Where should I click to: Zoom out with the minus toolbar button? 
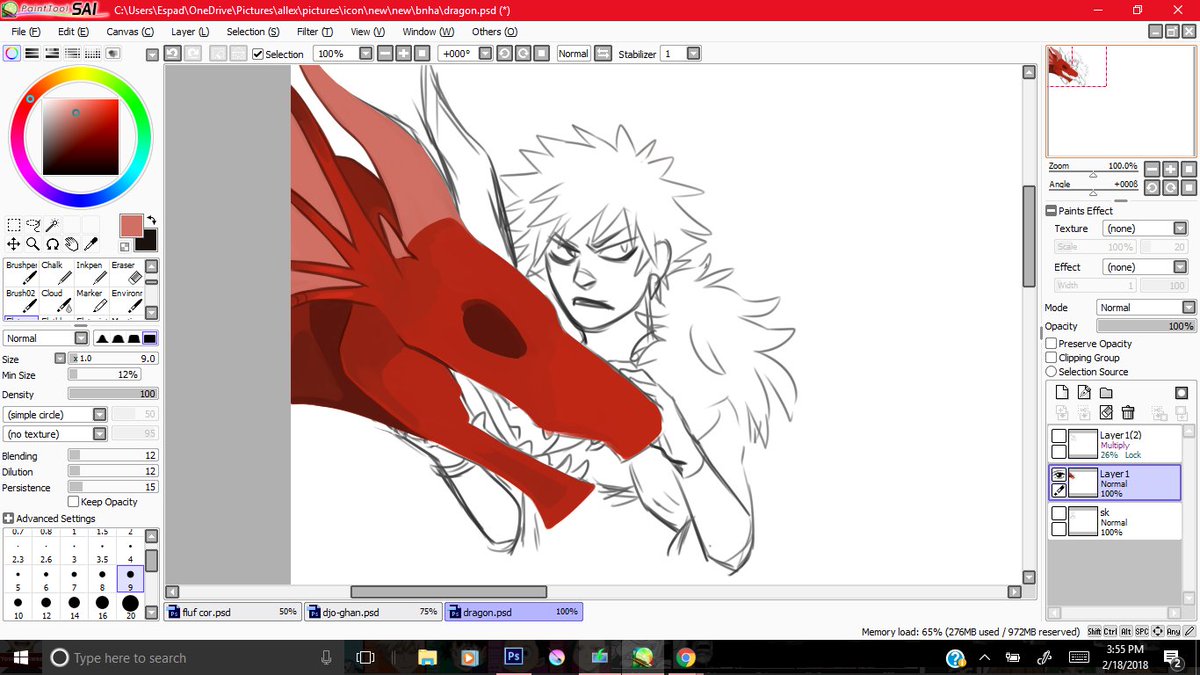pos(386,54)
